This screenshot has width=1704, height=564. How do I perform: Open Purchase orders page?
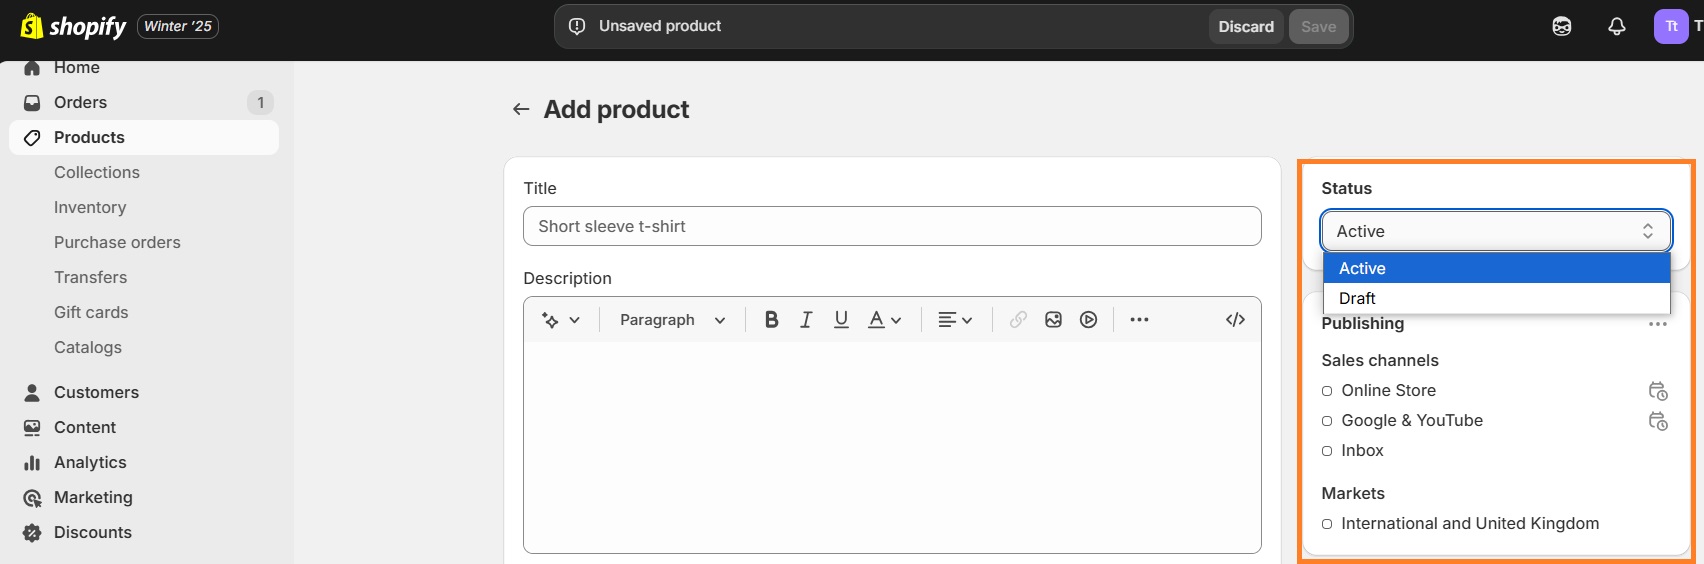pyautogui.click(x=117, y=242)
